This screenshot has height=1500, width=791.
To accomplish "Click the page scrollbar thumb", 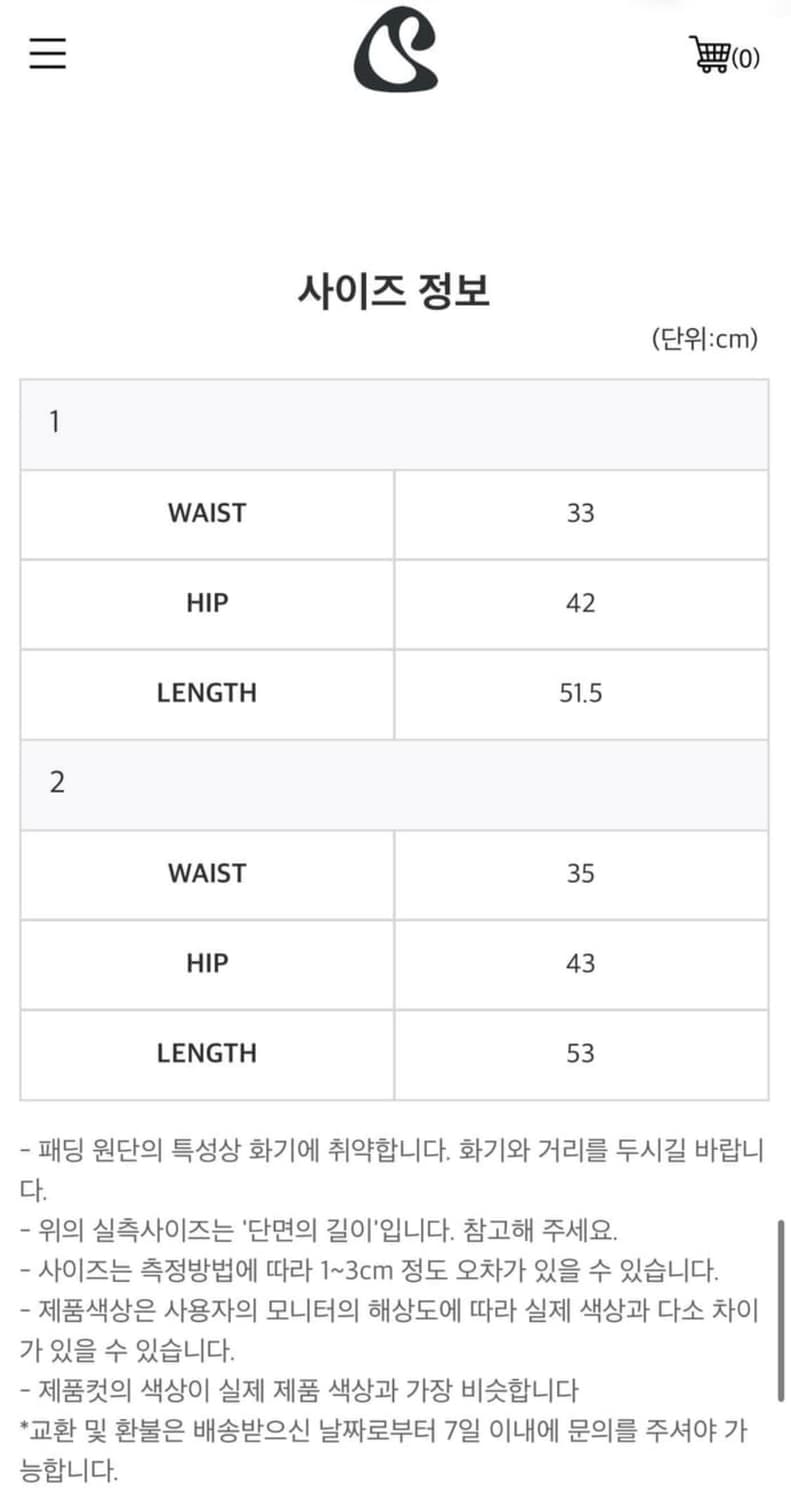I will click(x=781, y=1310).
